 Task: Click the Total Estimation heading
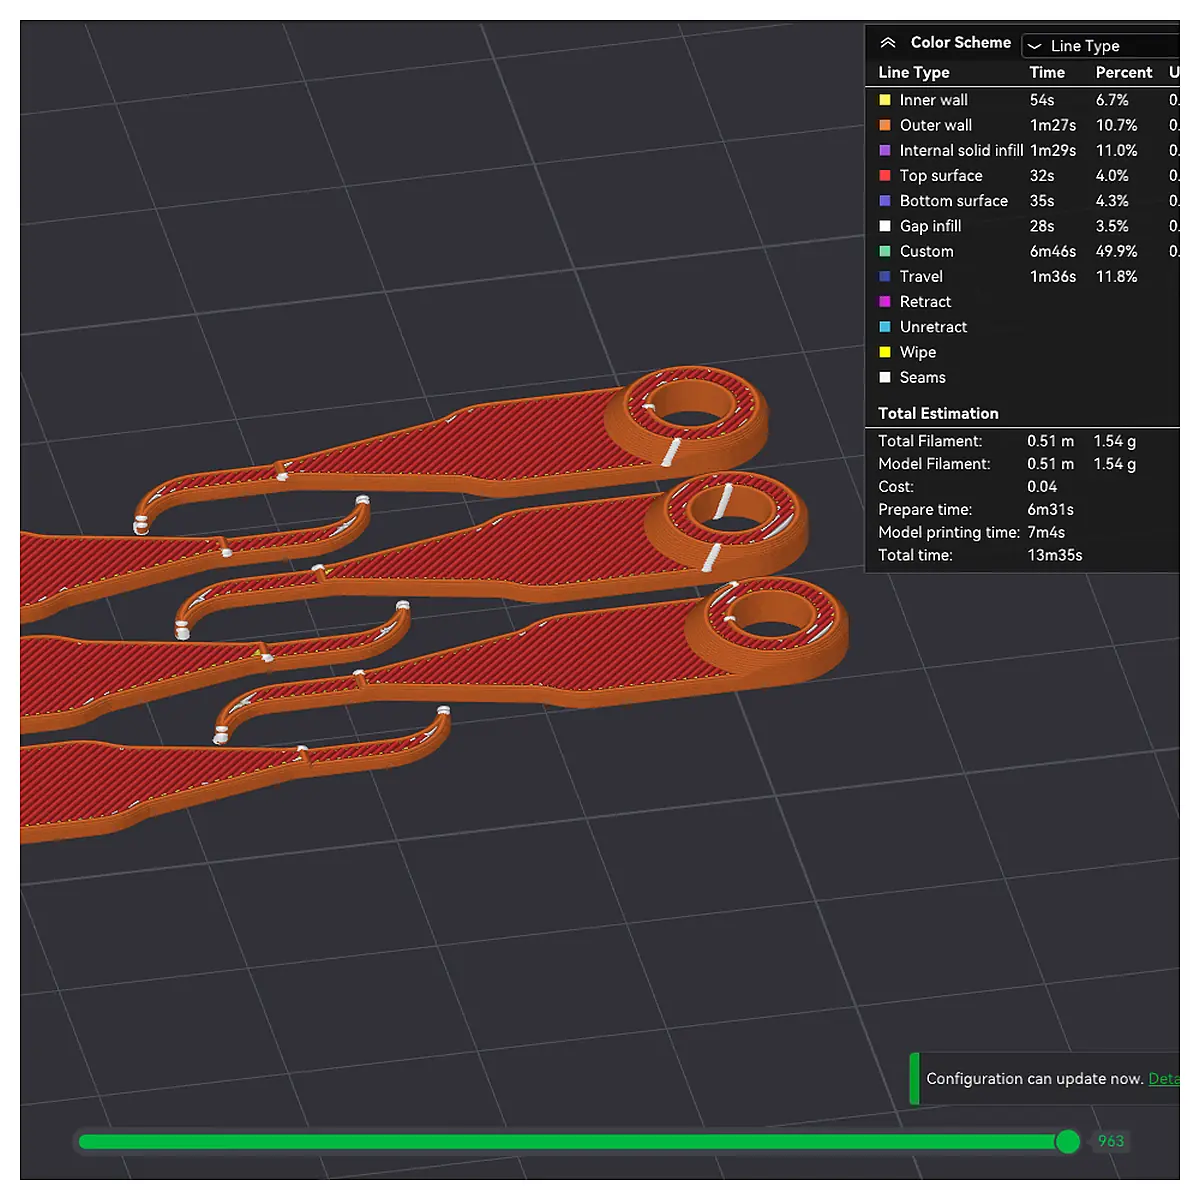tap(938, 413)
